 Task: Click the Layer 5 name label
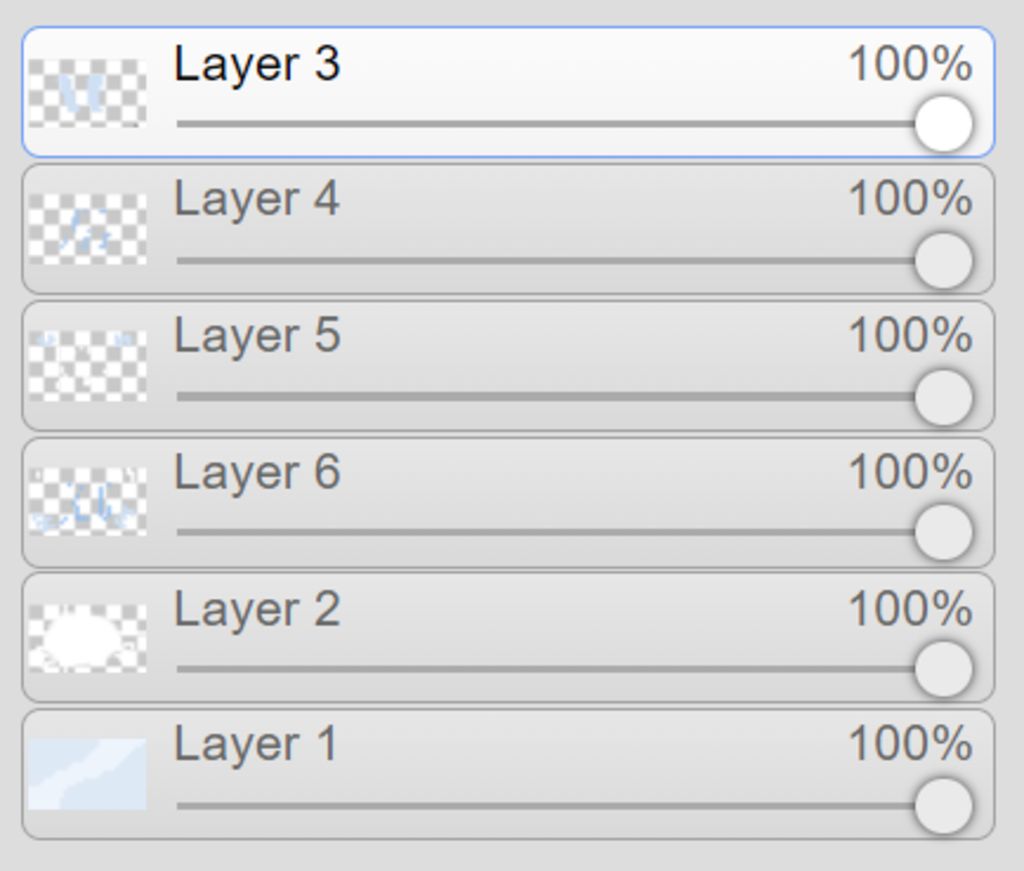[x=257, y=336]
